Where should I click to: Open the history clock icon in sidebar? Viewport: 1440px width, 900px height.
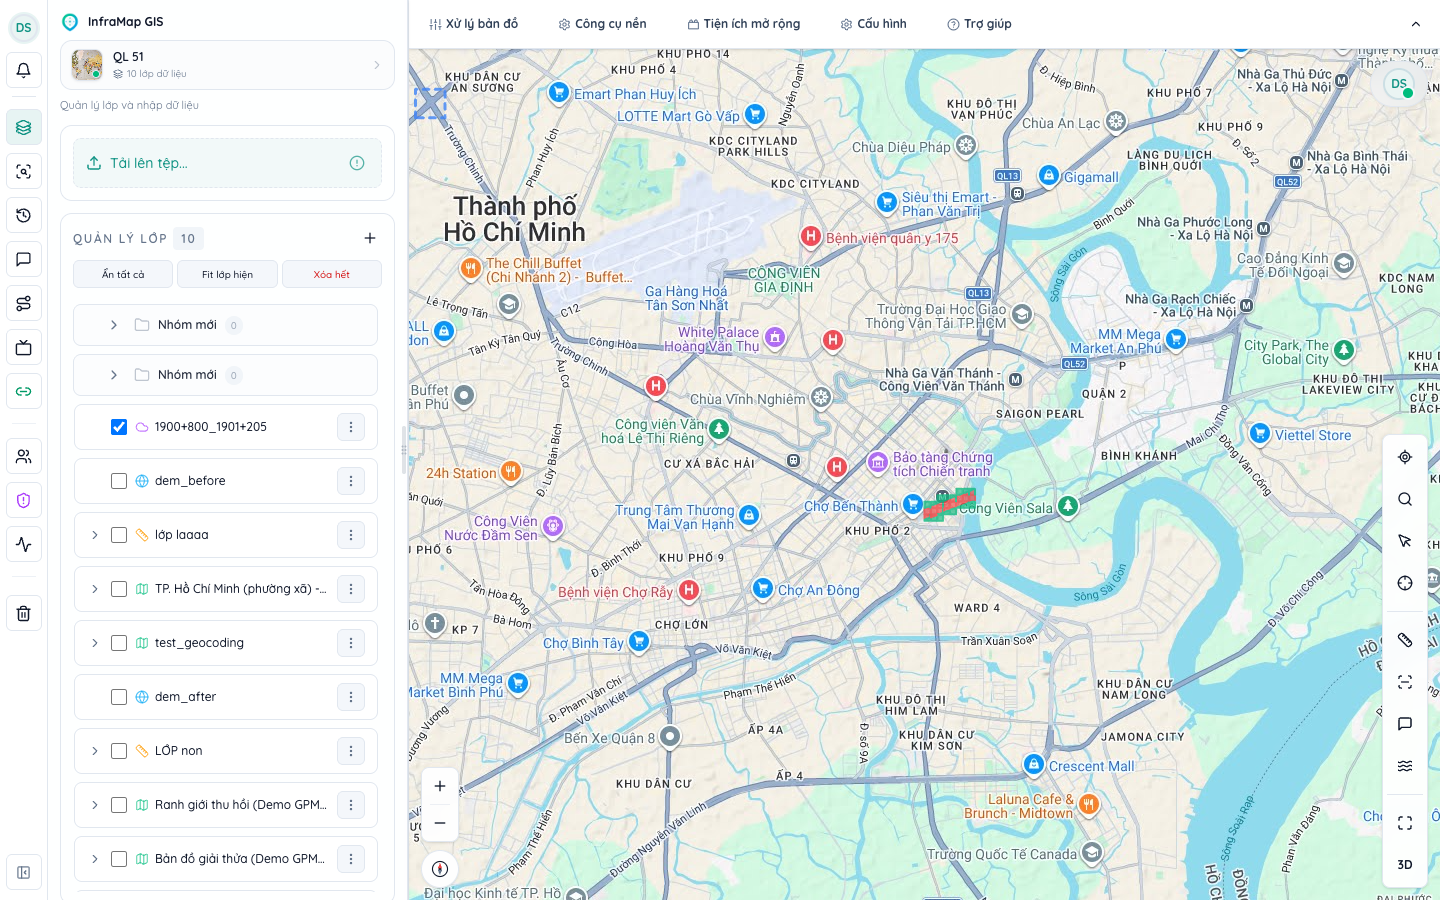[24, 216]
